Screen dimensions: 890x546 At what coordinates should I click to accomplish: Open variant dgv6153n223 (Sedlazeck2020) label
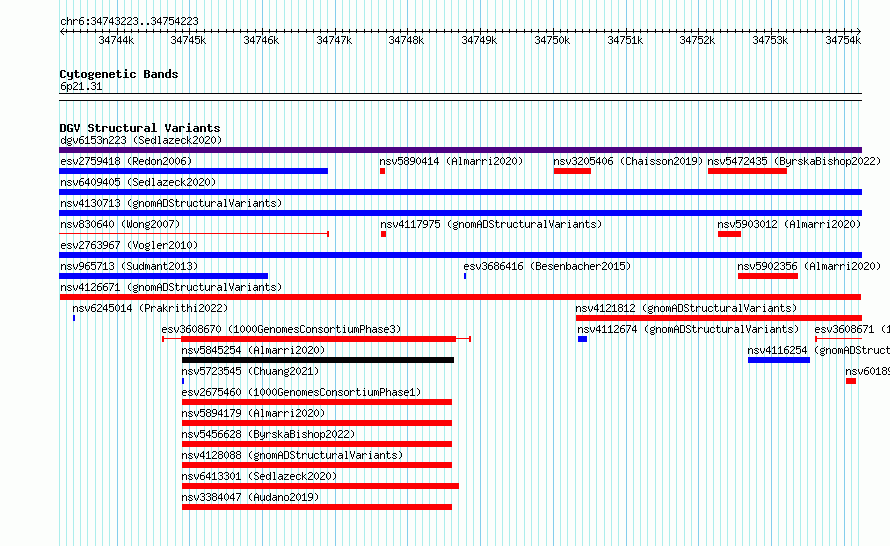(x=141, y=140)
